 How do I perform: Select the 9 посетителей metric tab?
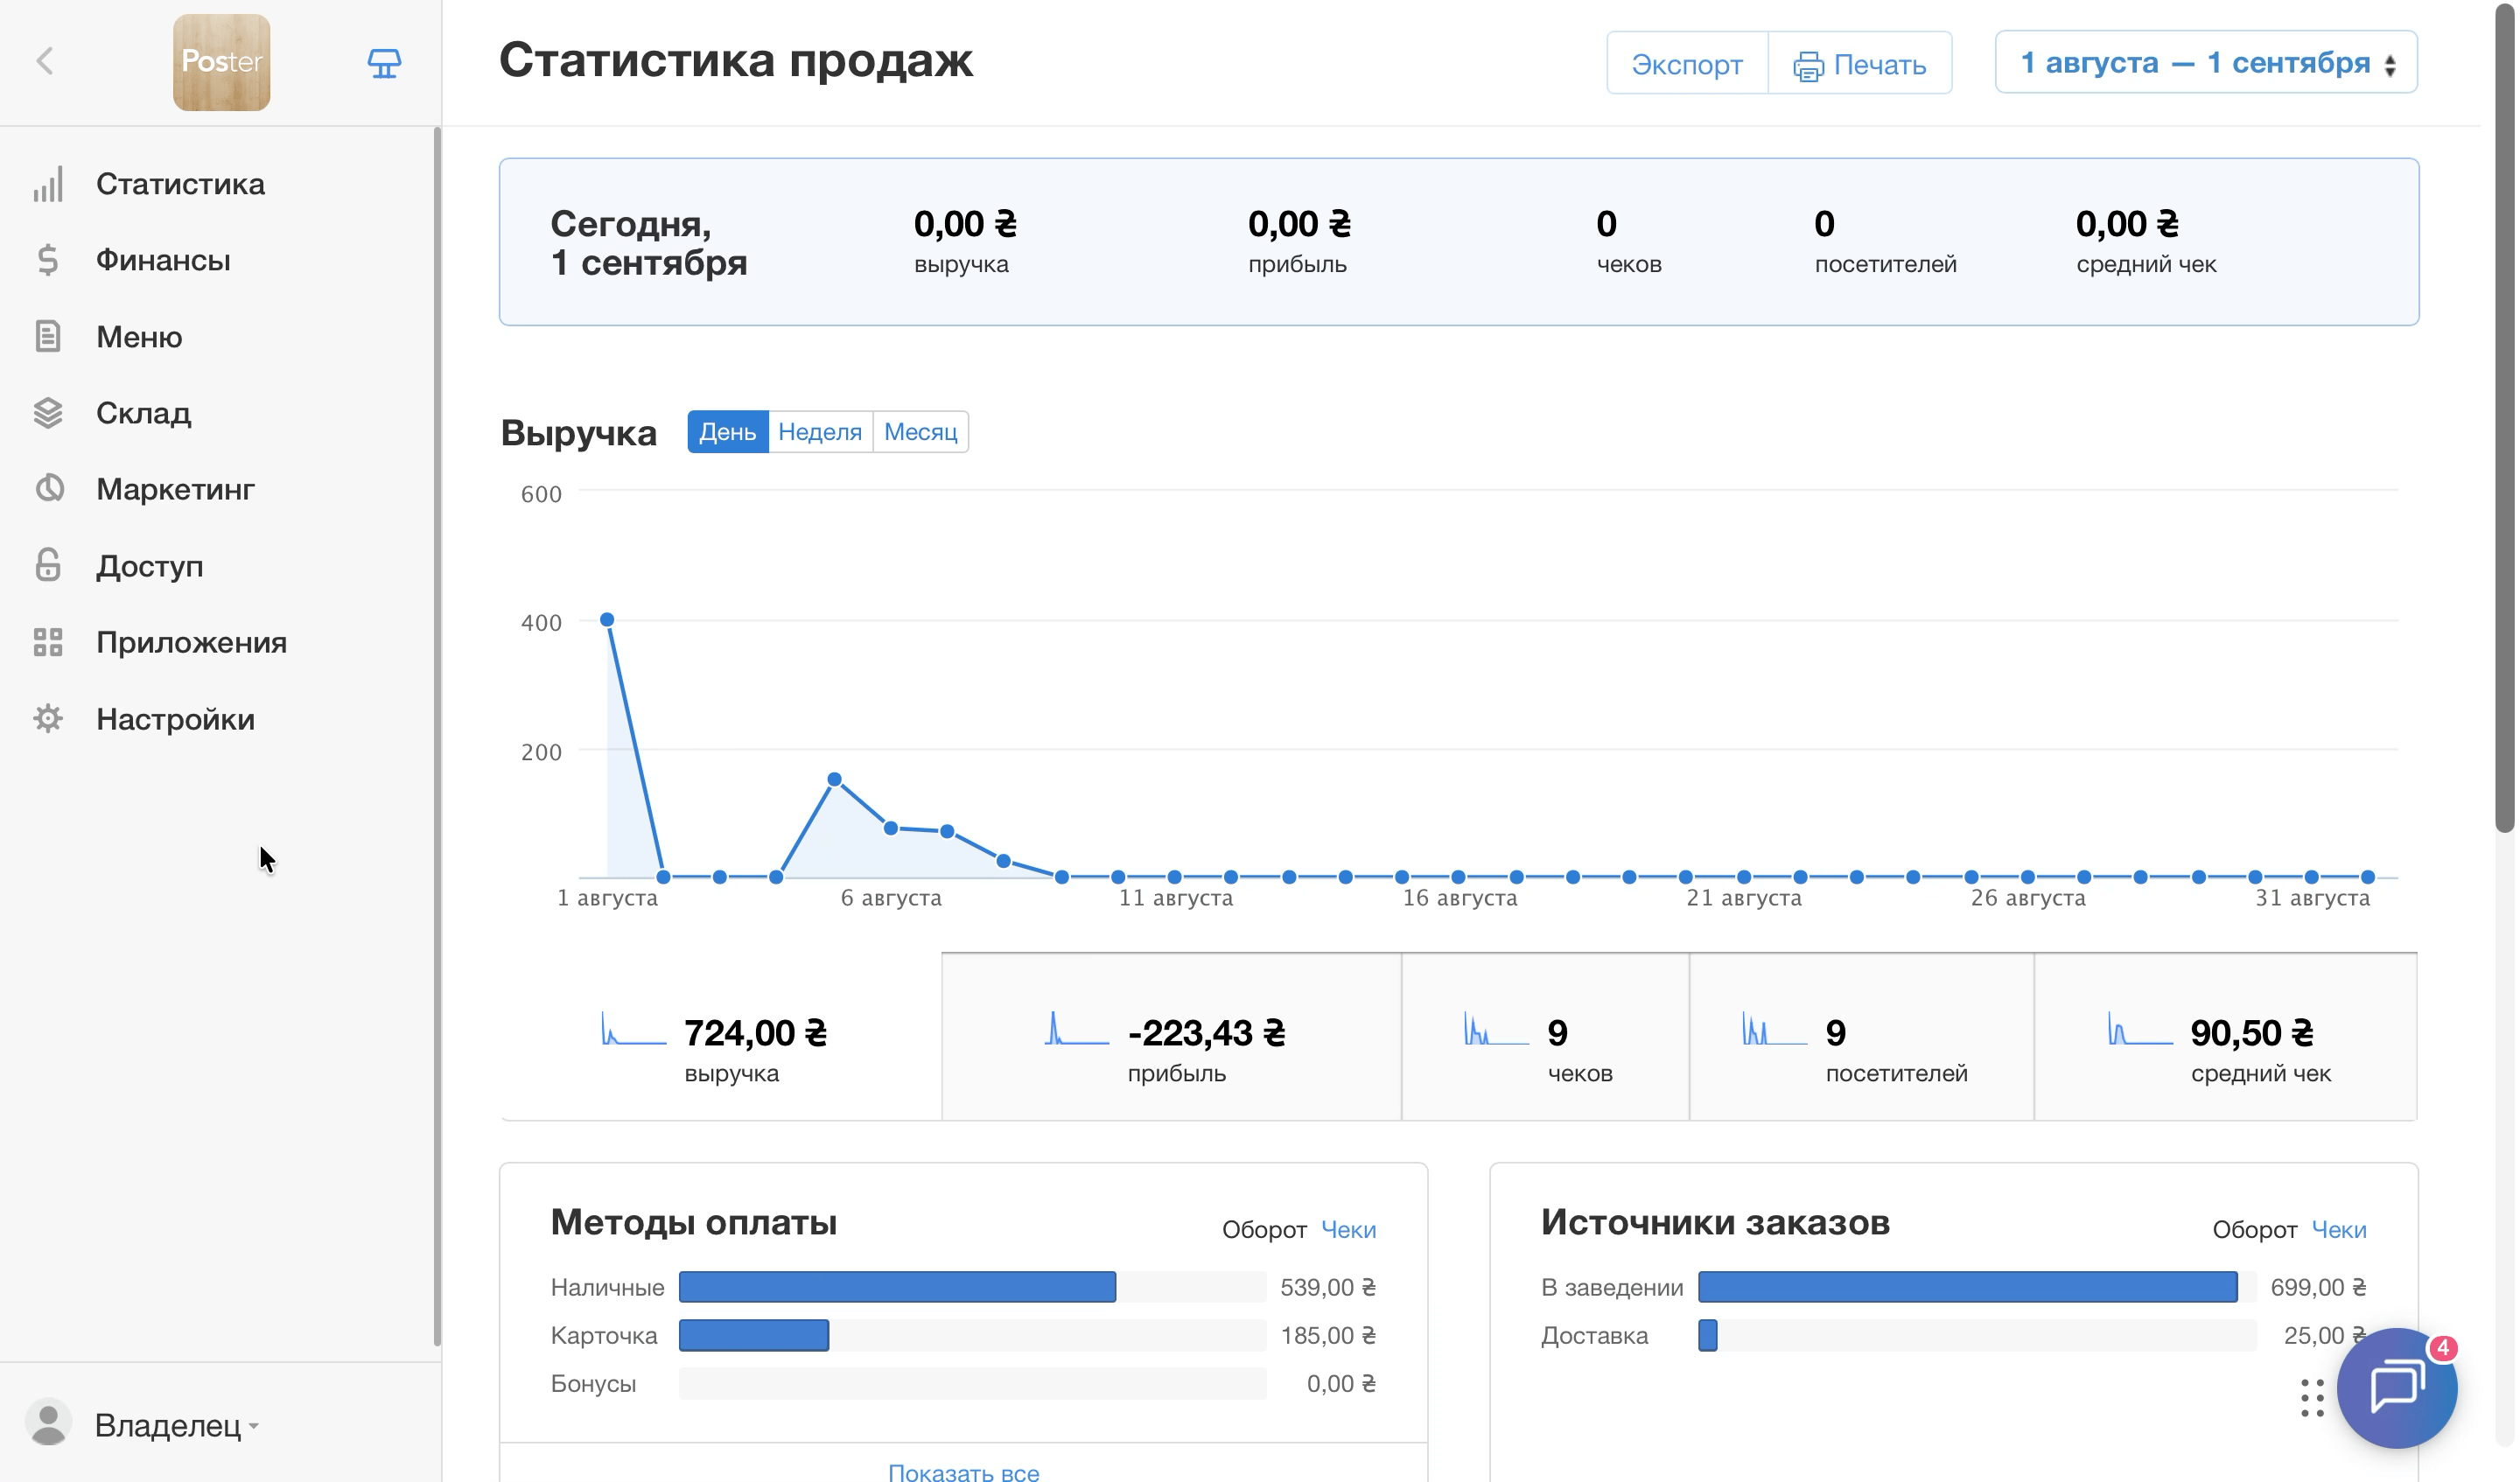[1861, 1037]
